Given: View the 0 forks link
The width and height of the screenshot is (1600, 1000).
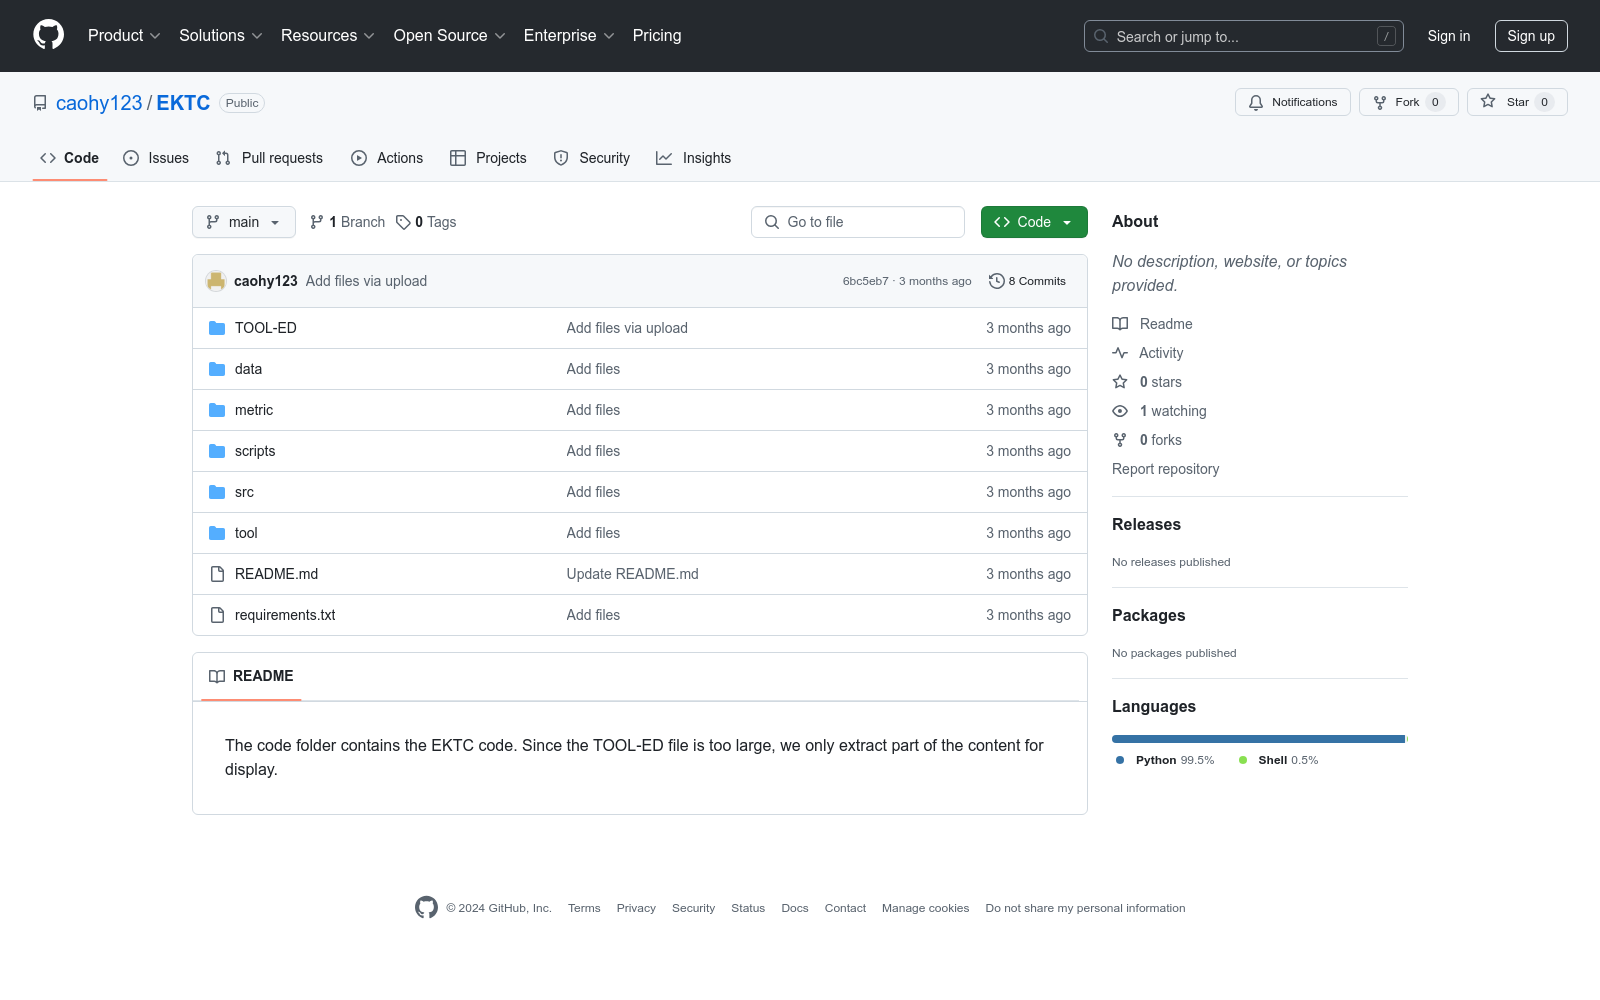Looking at the screenshot, I should (x=1147, y=440).
